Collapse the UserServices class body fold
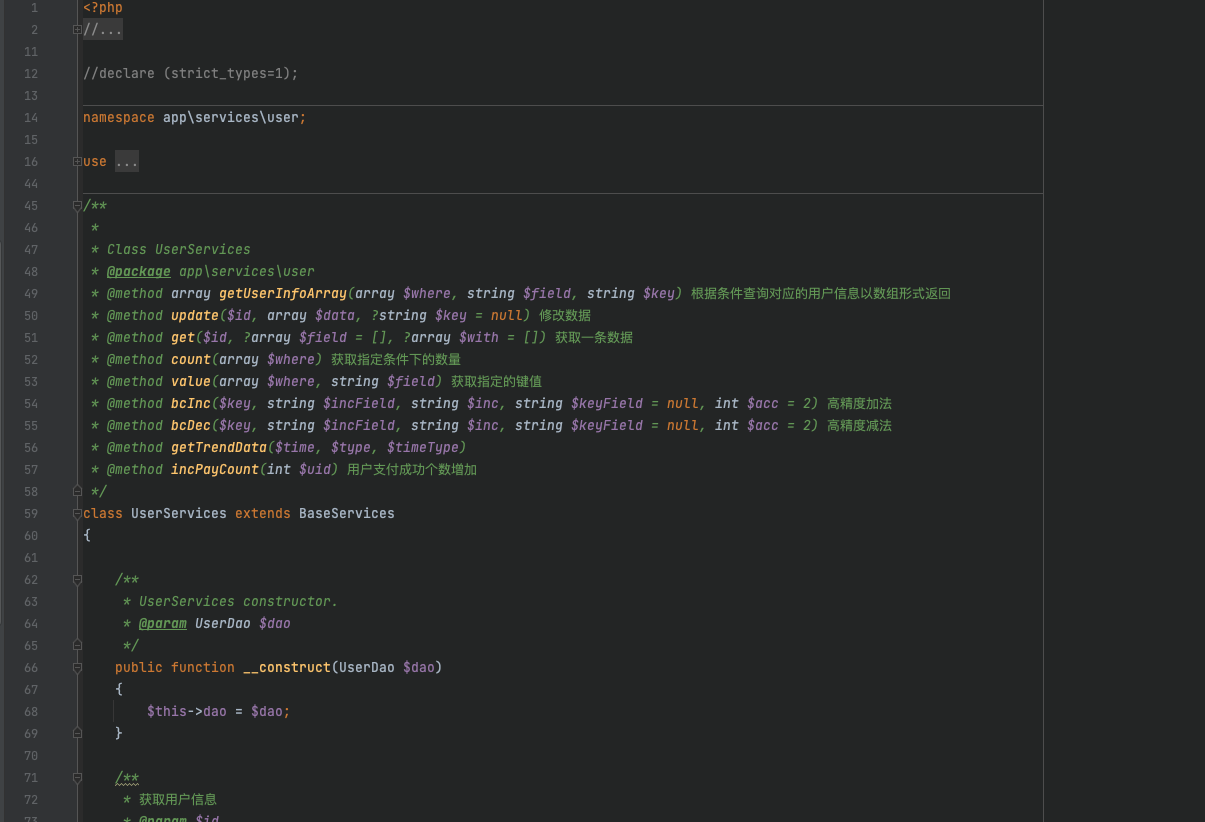 pyautogui.click(x=77, y=514)
